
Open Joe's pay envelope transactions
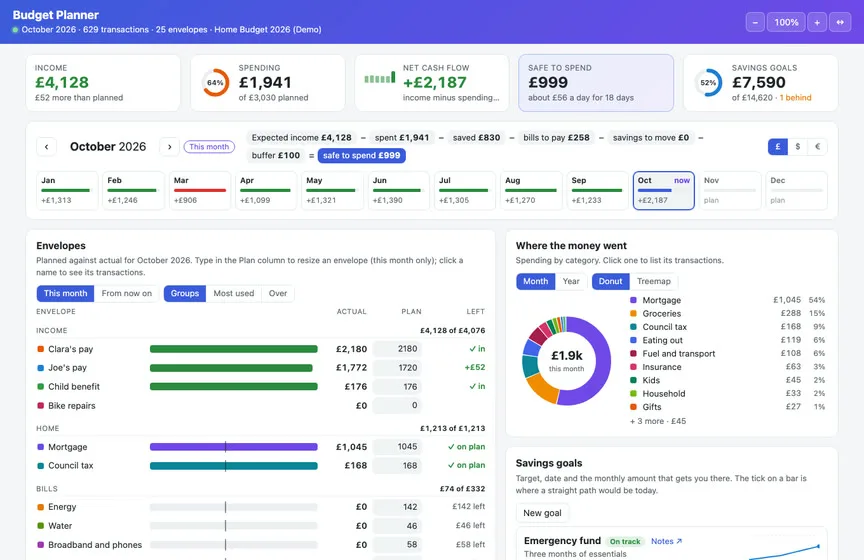[67, 368]
